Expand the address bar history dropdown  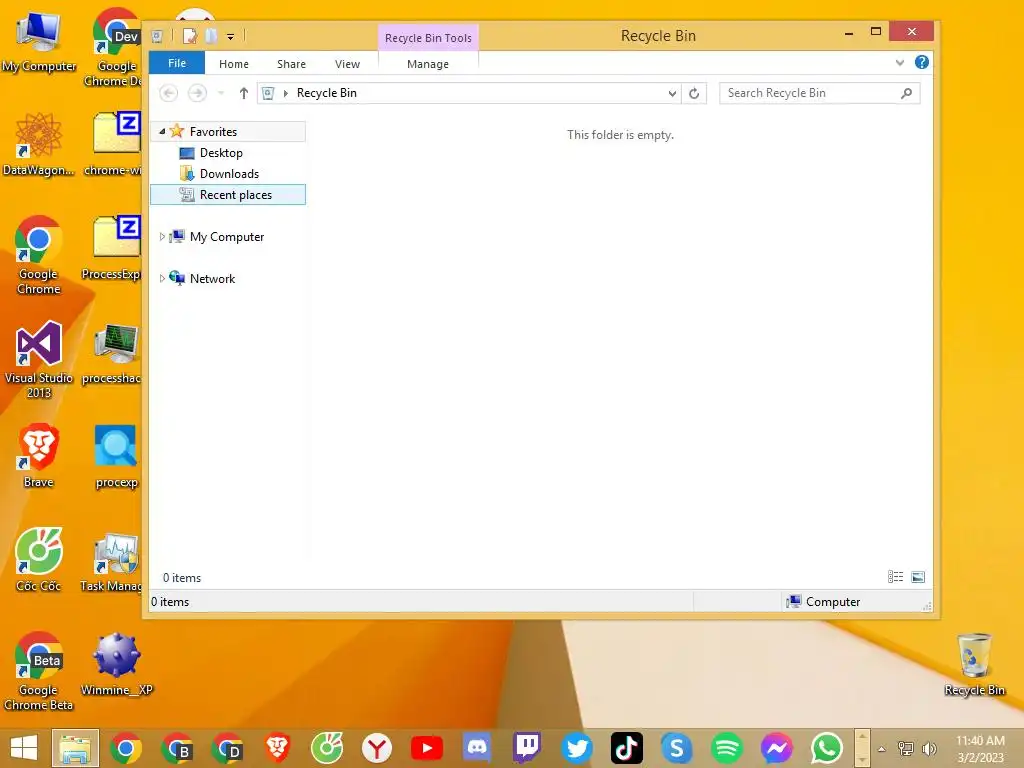click(672, 93)
